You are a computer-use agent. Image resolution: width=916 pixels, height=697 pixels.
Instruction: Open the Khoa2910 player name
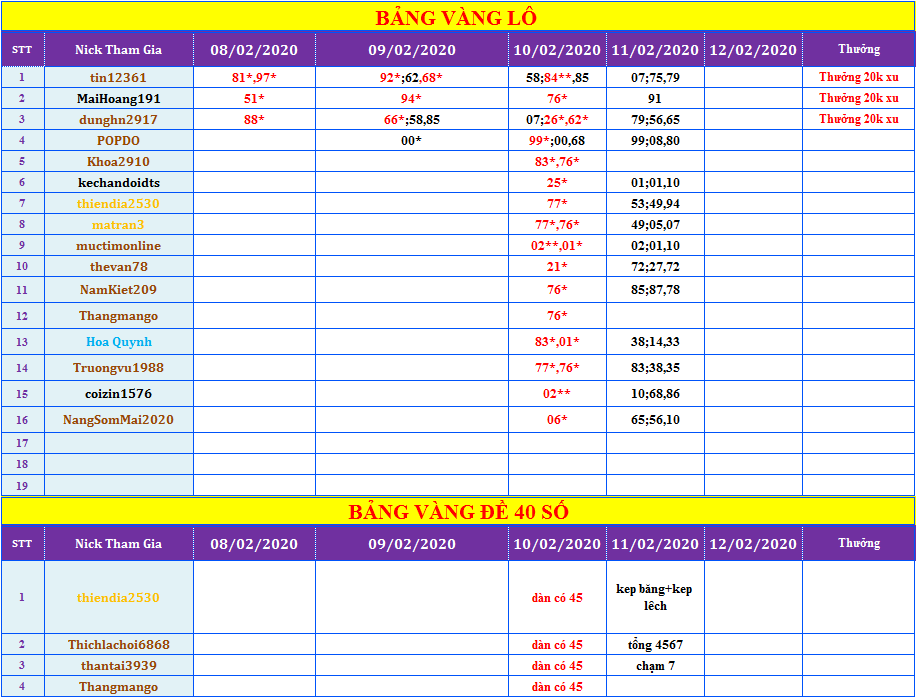pyautogui.click(x=118, y=162)
